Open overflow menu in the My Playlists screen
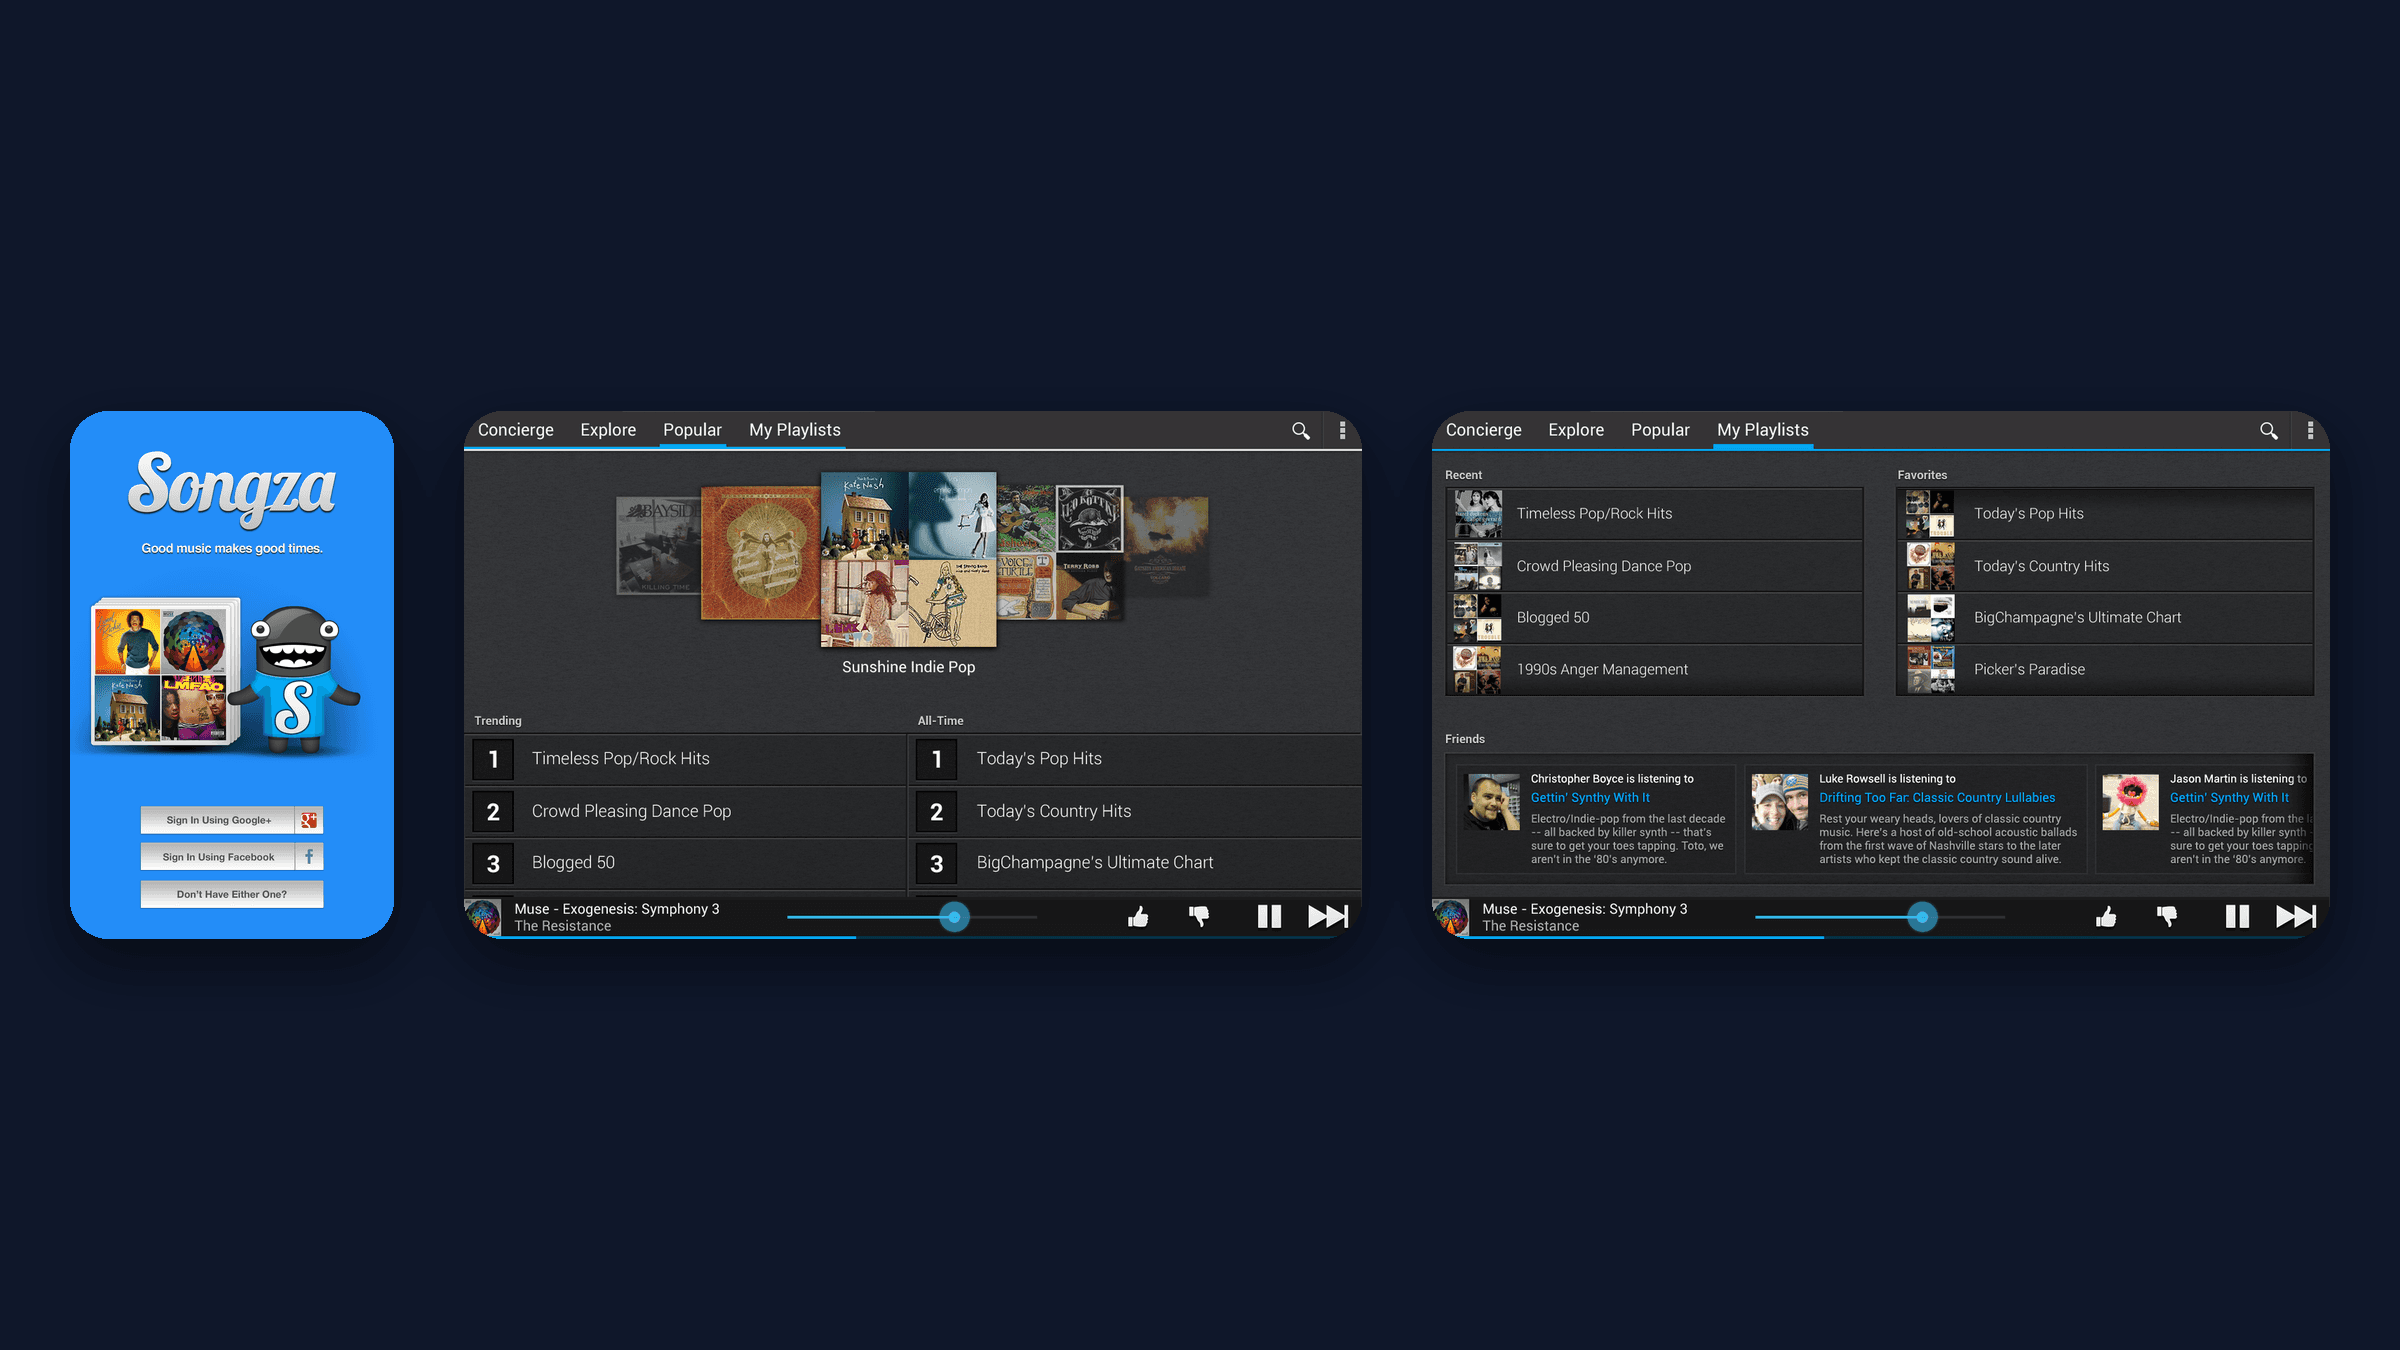 [2310, 430]
